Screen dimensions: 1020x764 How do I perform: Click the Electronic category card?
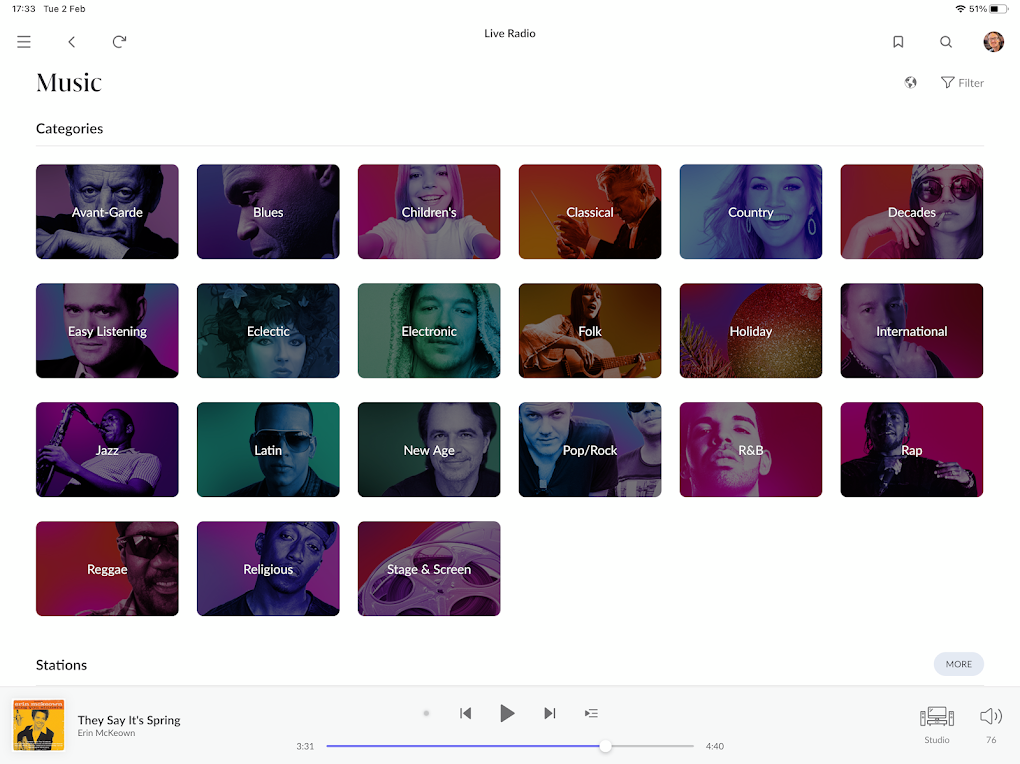pos(428,331)
